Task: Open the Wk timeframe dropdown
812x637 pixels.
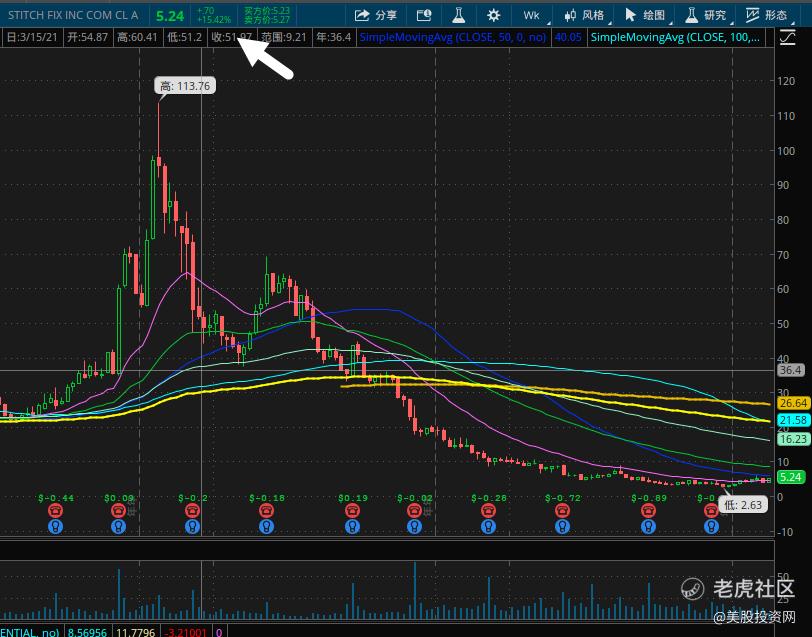Action: pos(533,16)
